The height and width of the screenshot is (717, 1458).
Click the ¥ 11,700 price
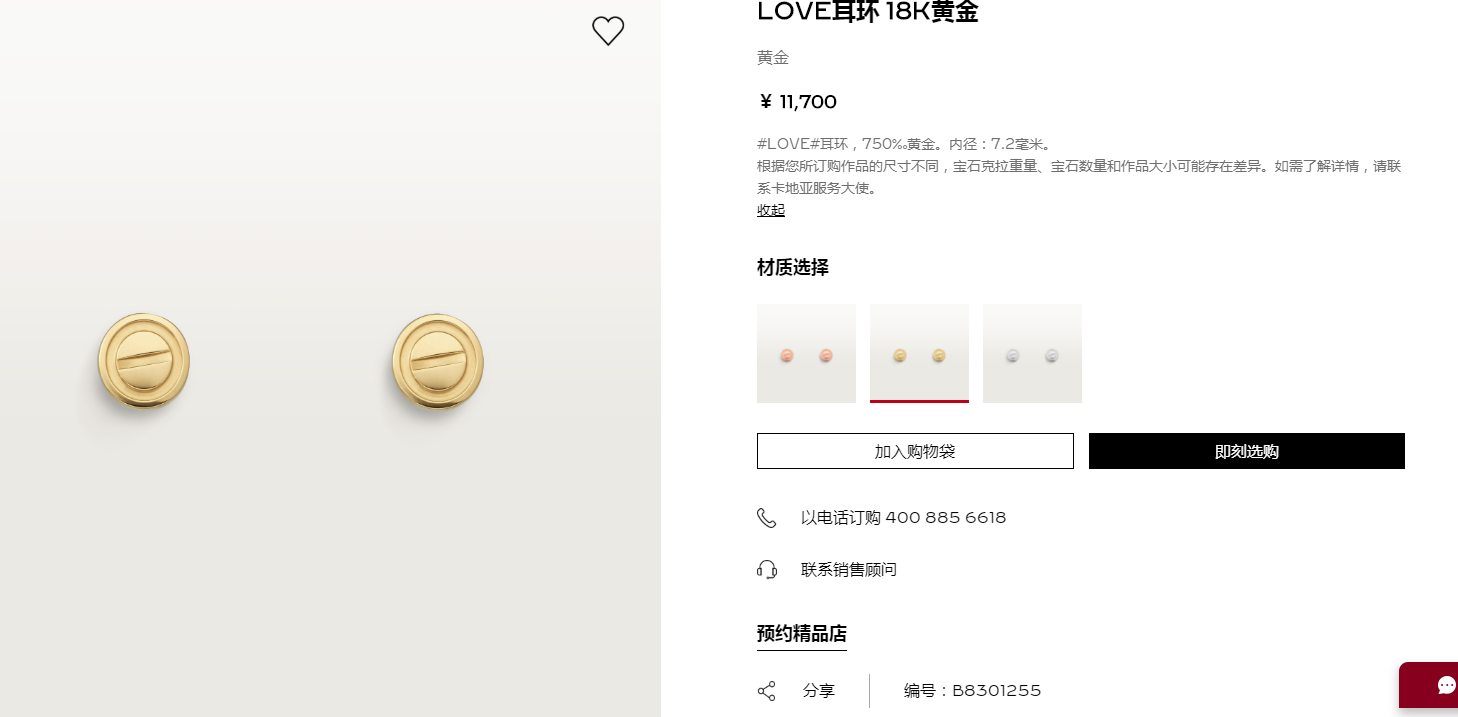(x=797, y=102)
